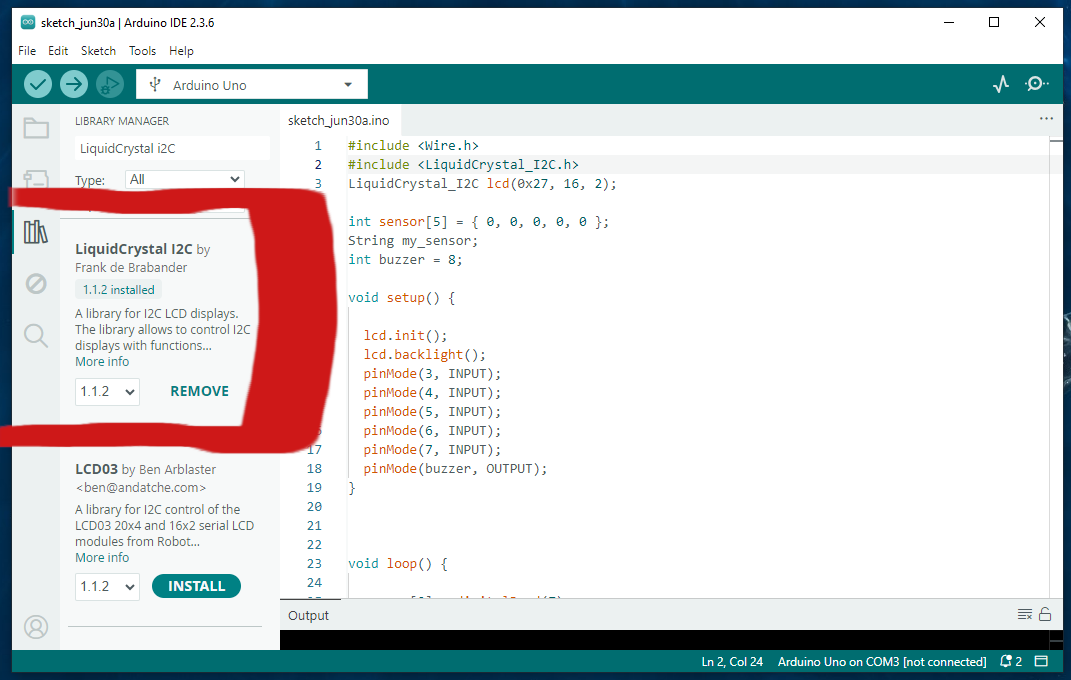1071x680 pixels.
Task: Open the Sketch menu
Action: click(98, 51)
